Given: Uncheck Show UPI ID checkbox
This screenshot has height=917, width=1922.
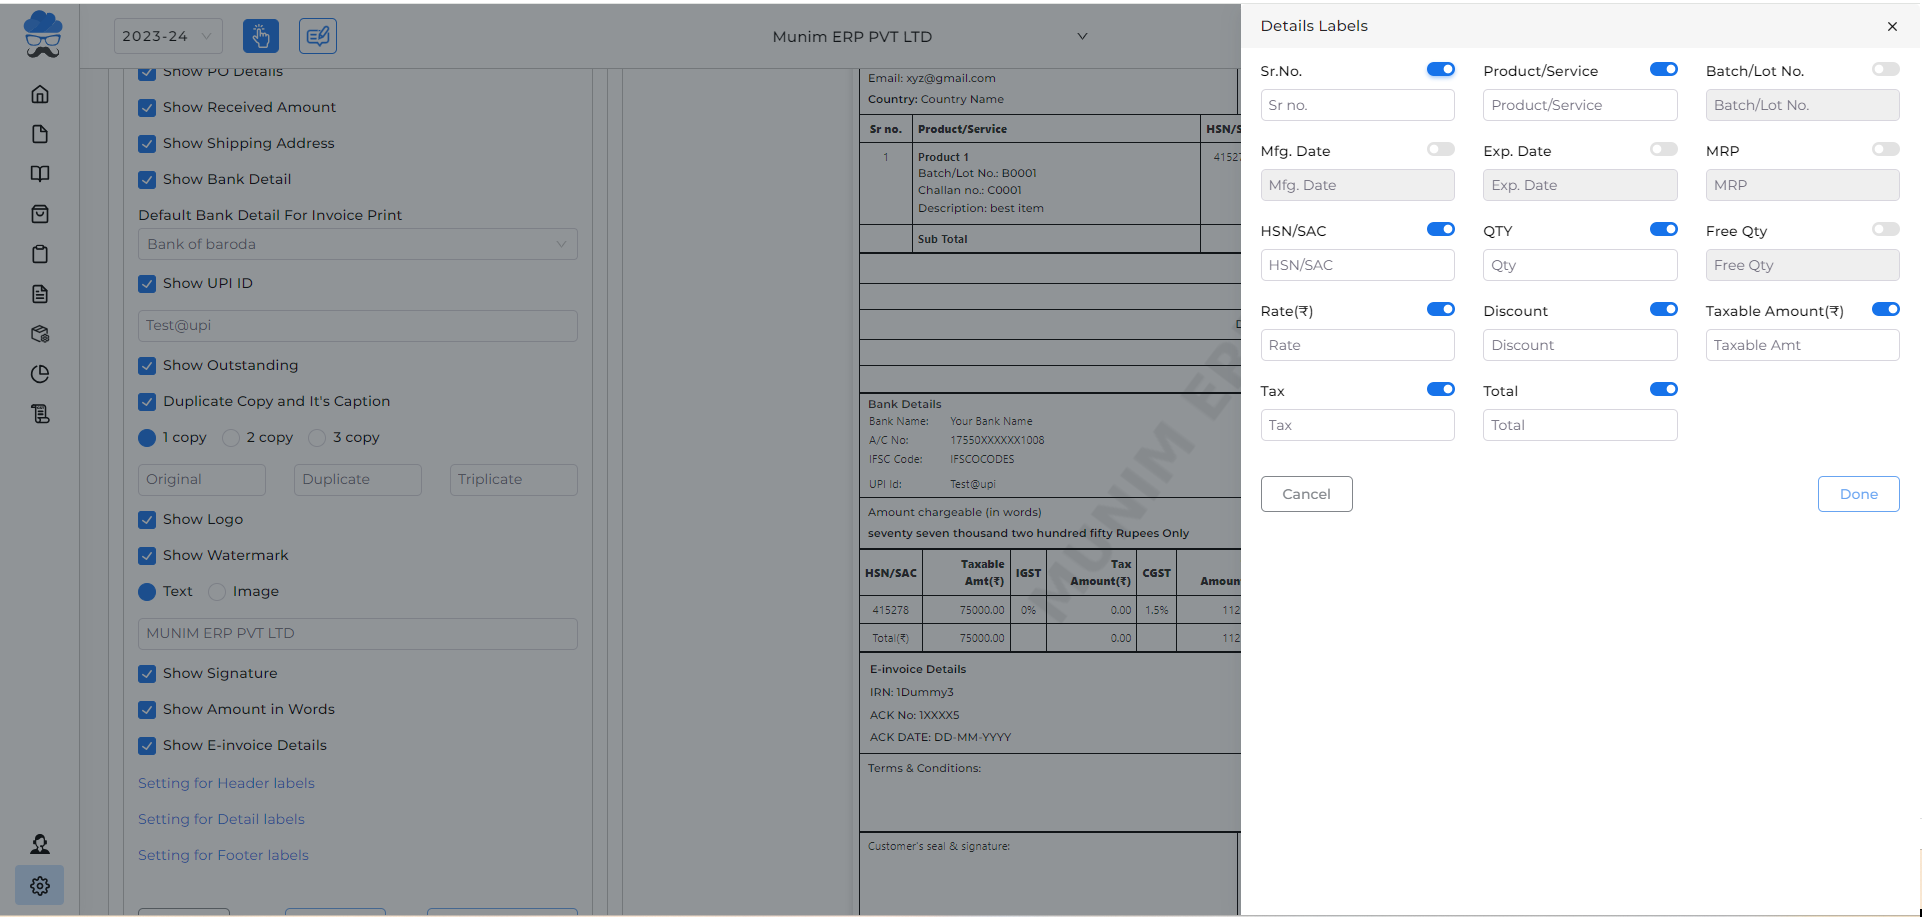Looking at the screenshot, I should 147,283.
